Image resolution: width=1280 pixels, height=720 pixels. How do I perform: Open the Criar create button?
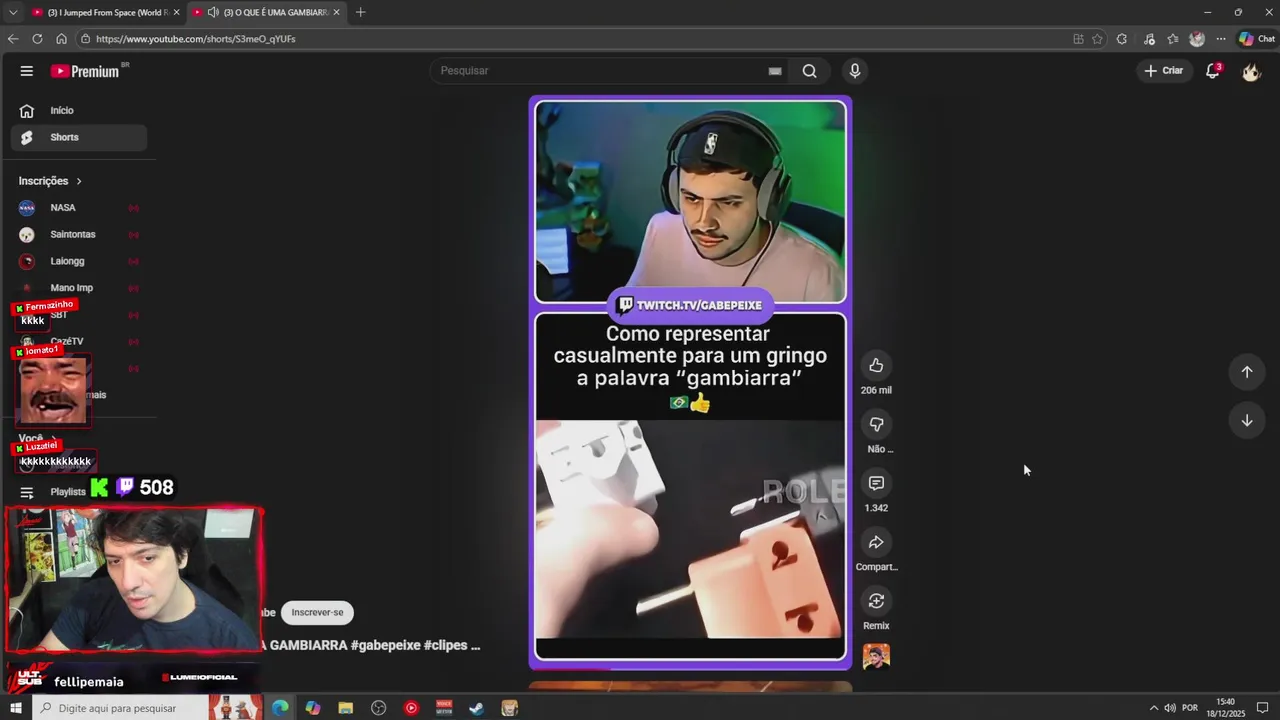tap(1164, 71)
